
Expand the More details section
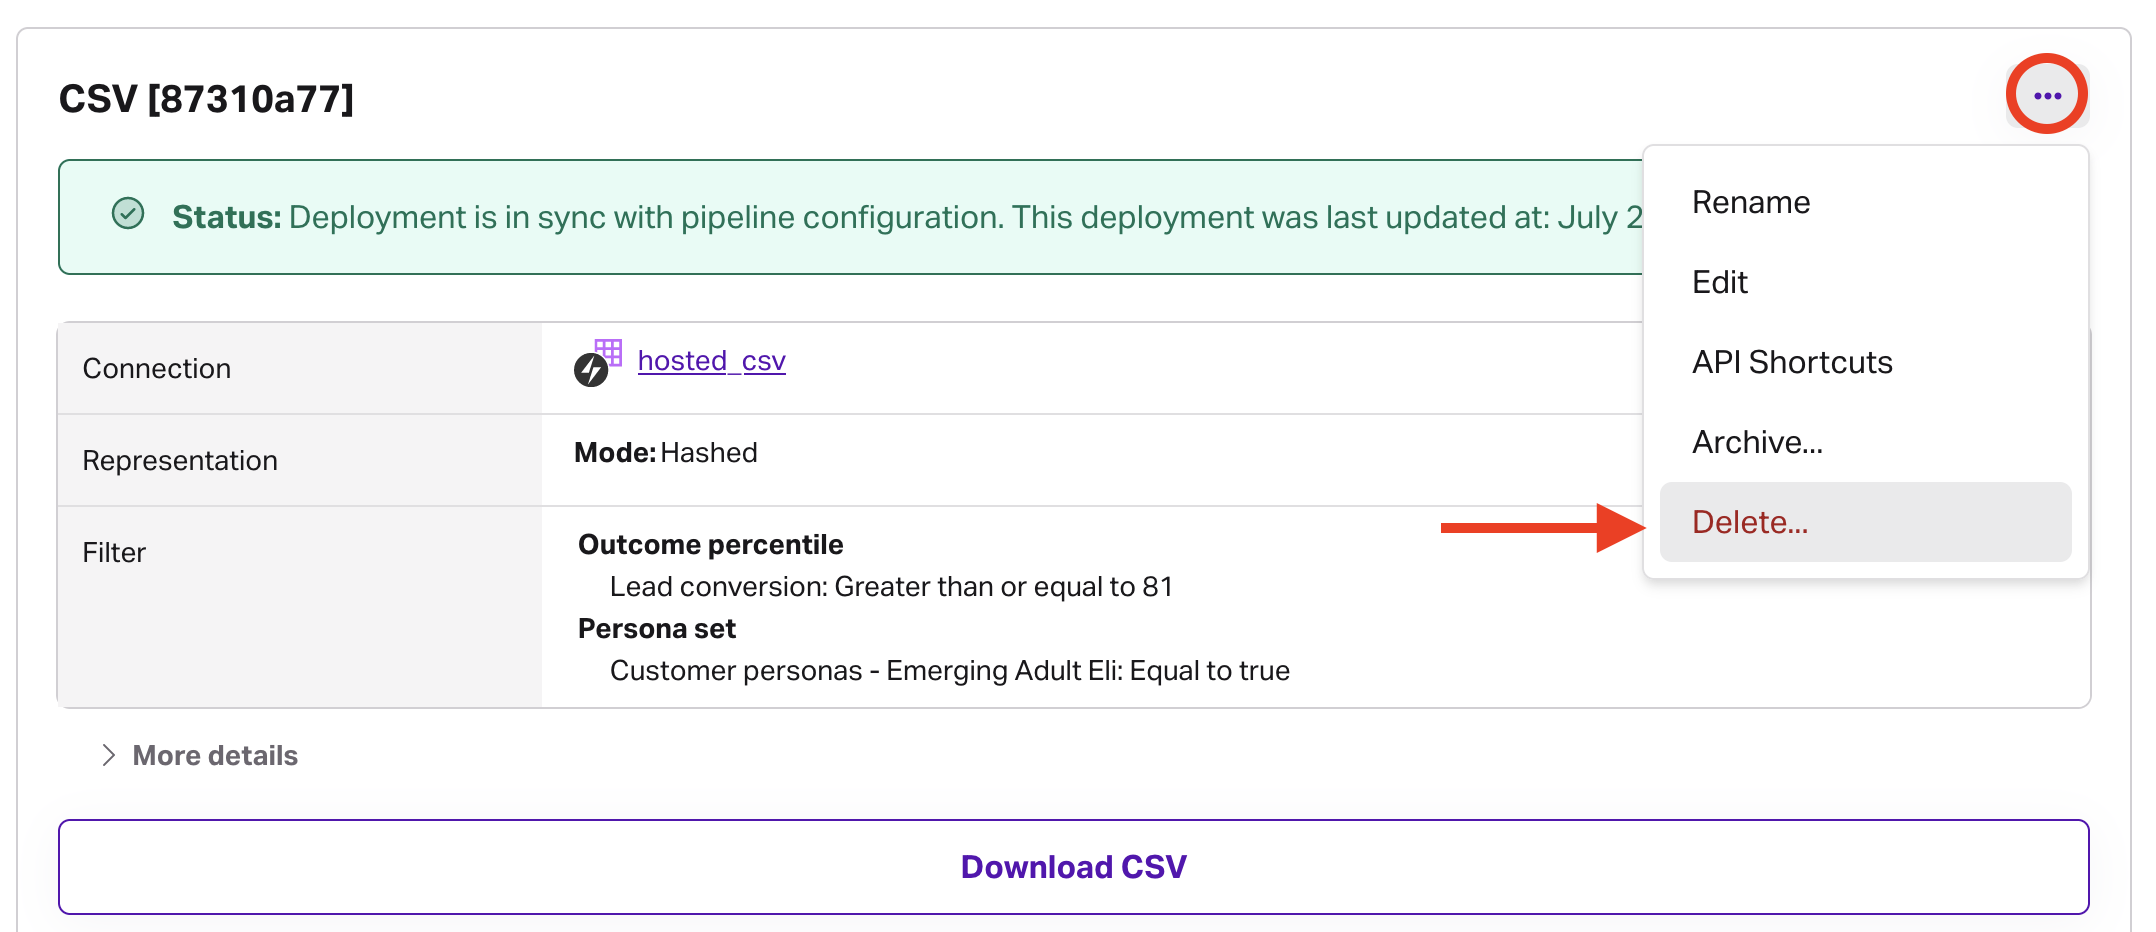point(200,756)
